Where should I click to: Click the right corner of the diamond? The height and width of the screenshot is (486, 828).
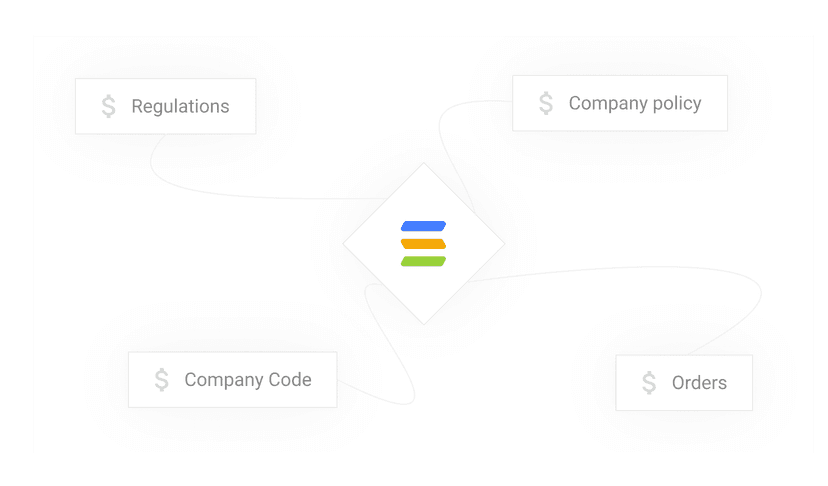(x=503, y=244)
